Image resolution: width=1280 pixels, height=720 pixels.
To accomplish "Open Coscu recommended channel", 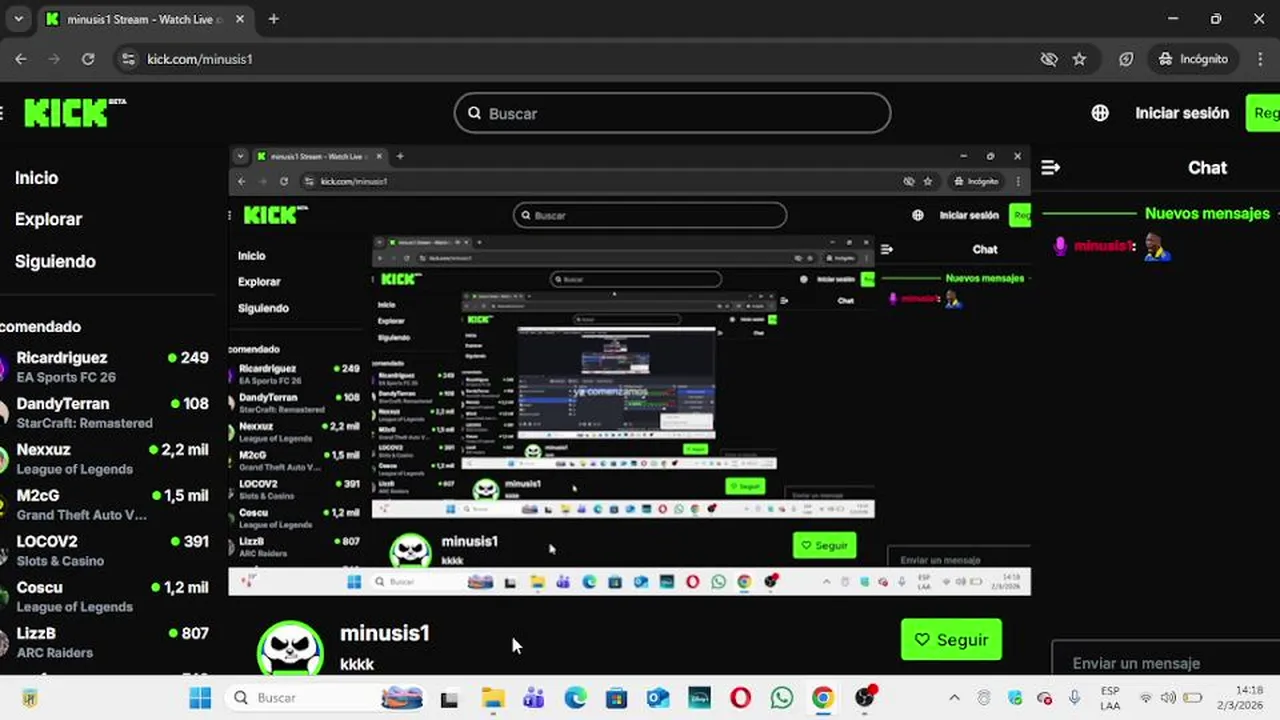I will pyautogui.click(x=104, y=596).
